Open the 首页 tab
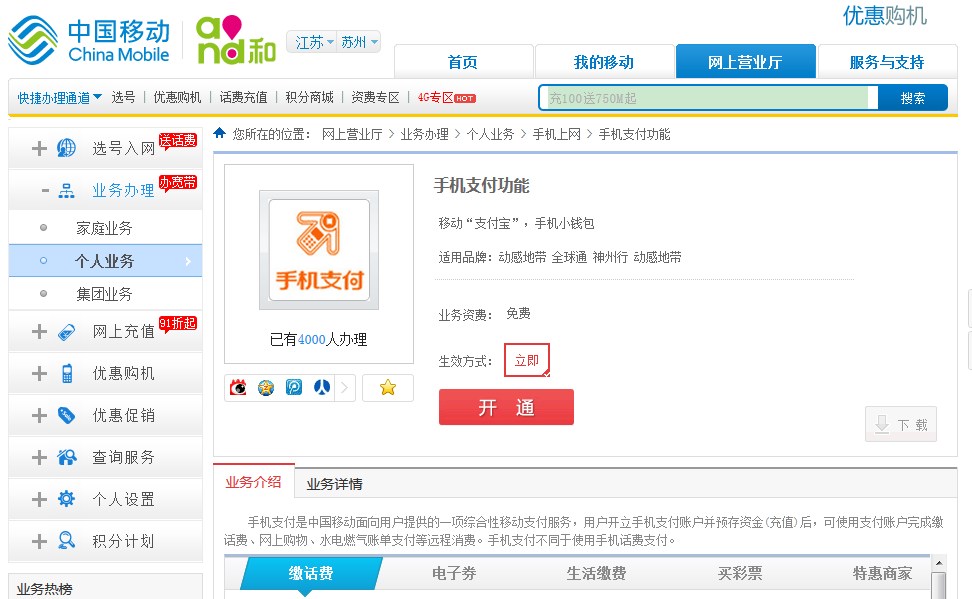This screenshot has height=599, width=972. [x=463, y=62]
